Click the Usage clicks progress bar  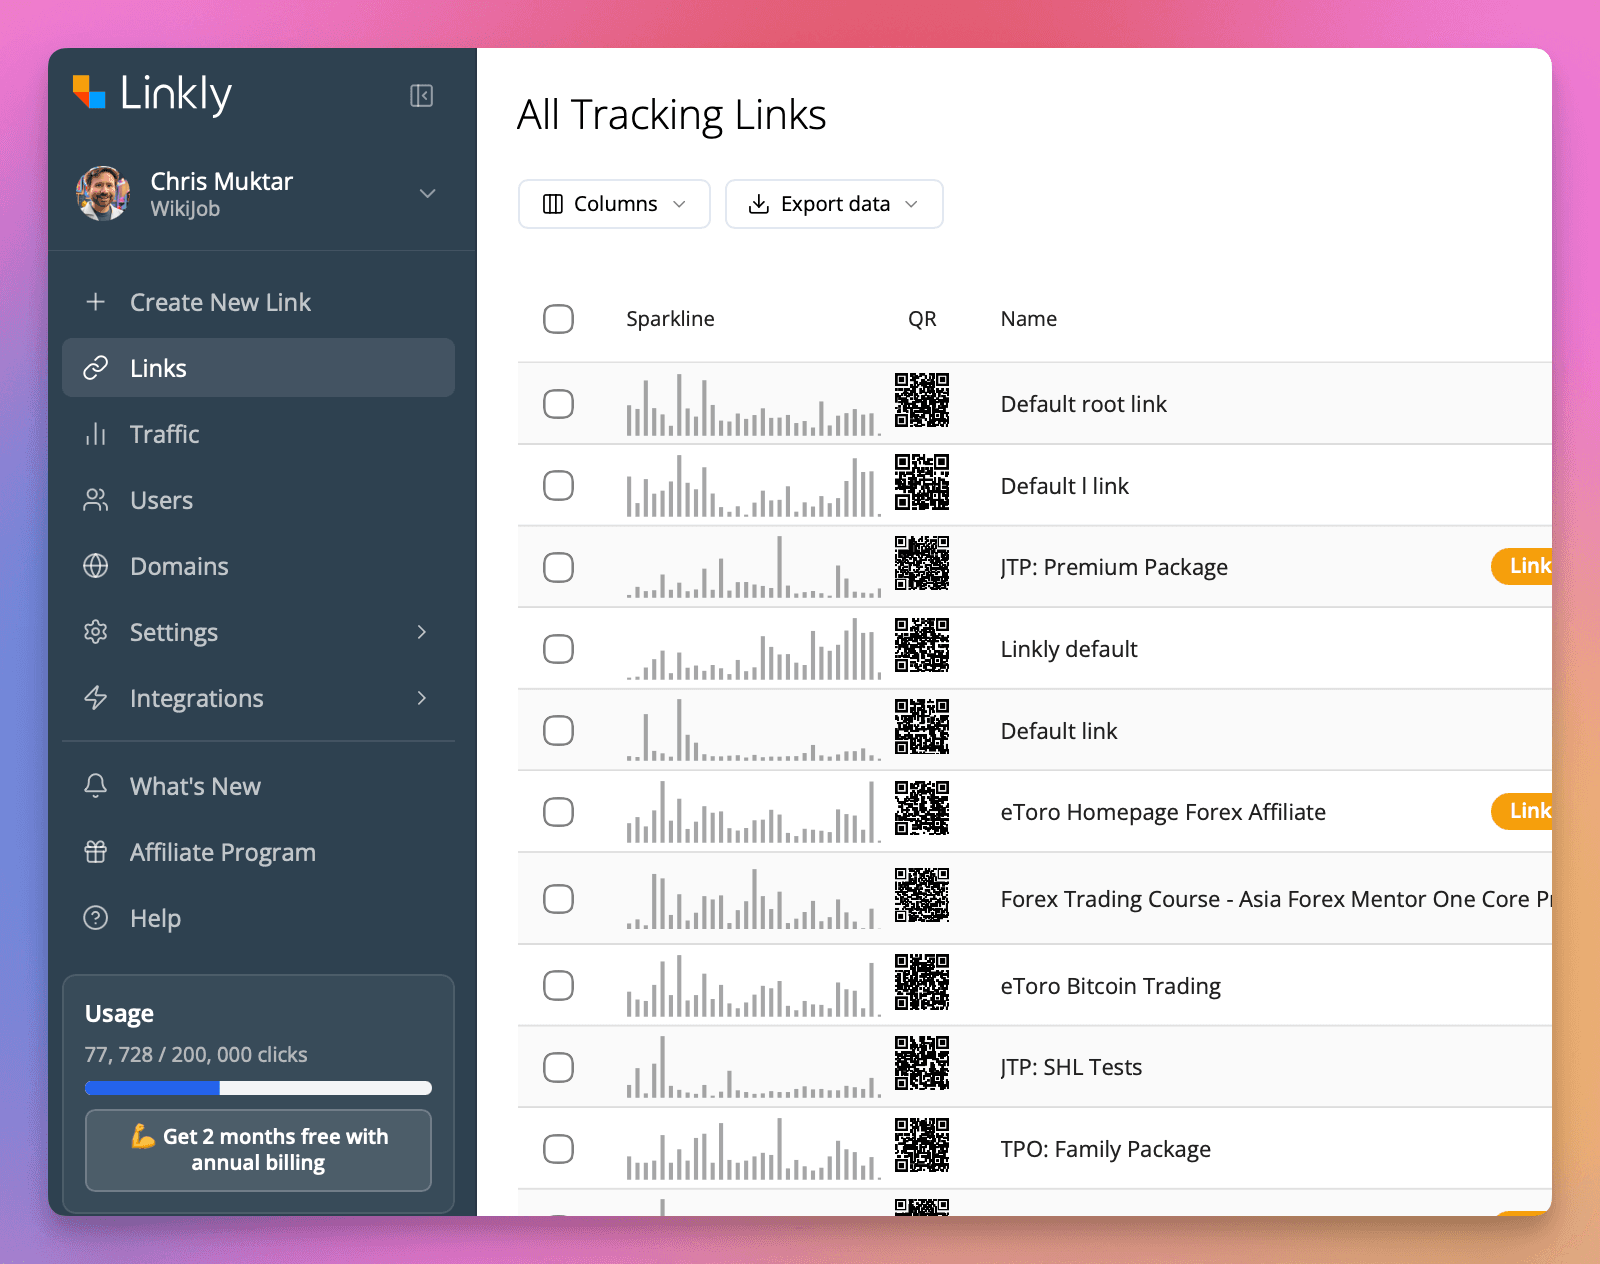(x=257, y=1088)
